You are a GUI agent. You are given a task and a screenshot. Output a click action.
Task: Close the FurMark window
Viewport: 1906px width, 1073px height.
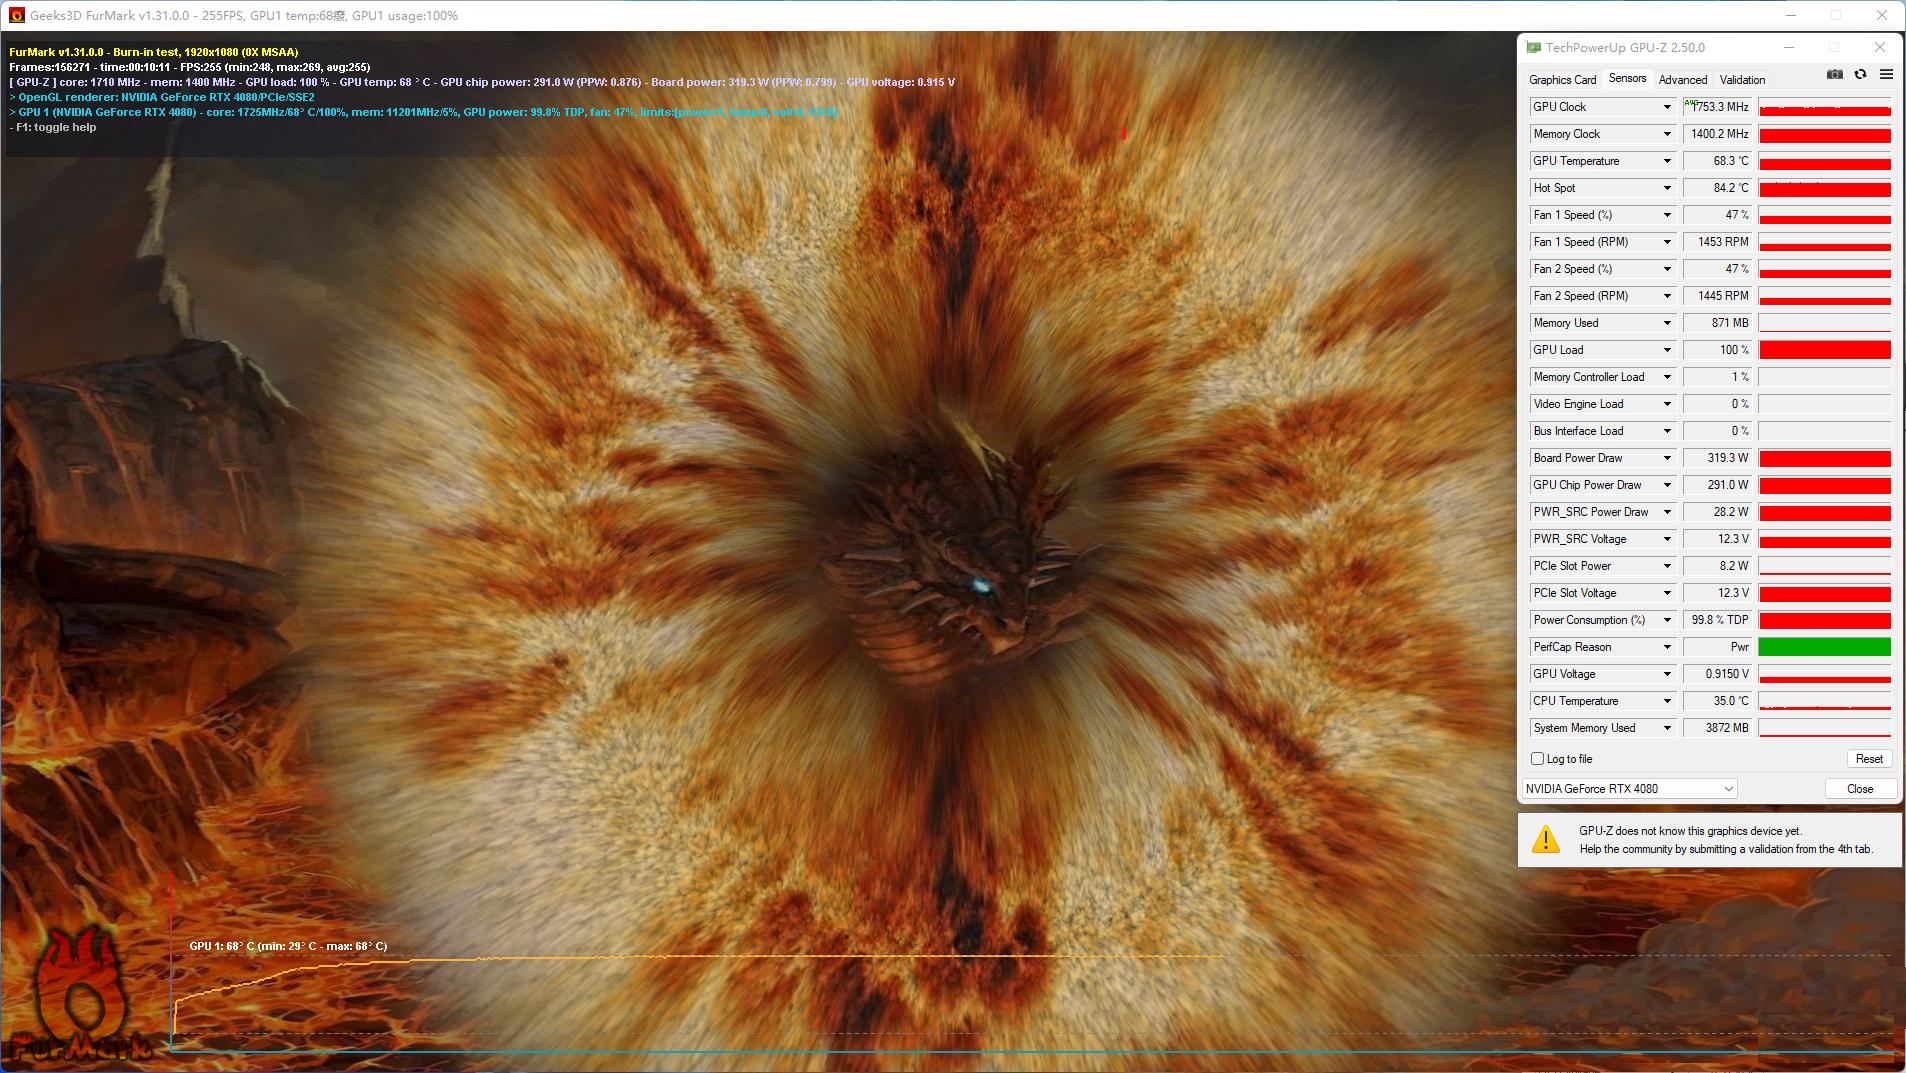click(1882, 15)
